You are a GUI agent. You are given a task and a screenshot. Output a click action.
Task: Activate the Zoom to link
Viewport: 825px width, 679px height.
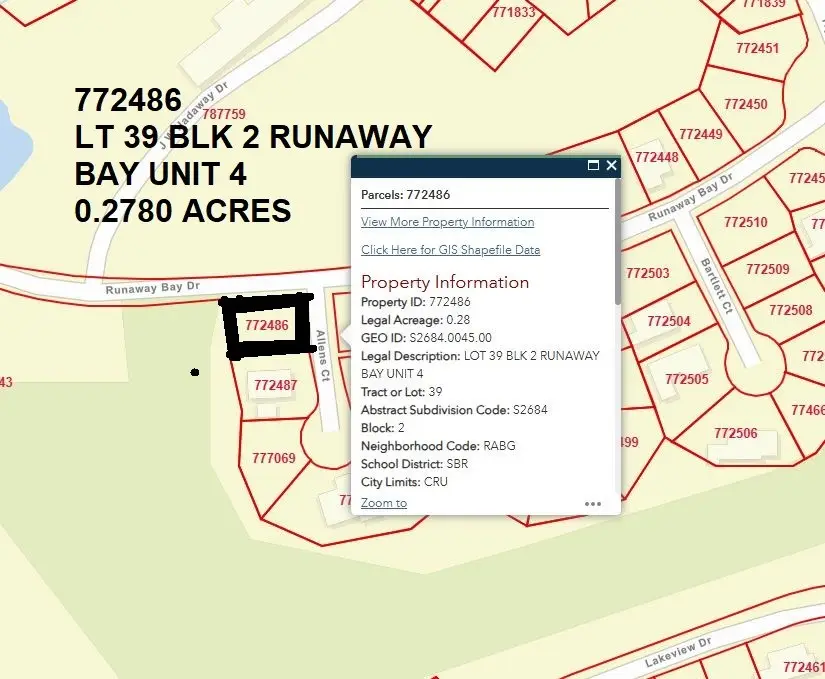tap(383, 503)
